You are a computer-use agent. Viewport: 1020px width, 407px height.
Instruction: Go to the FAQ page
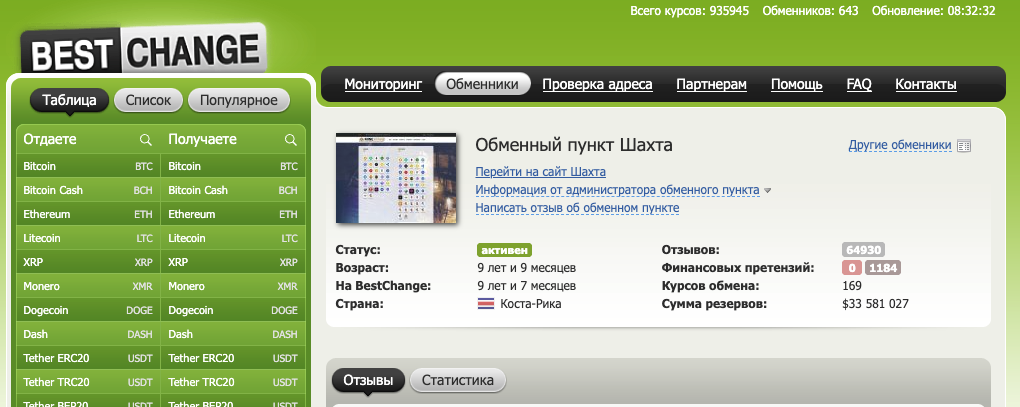(858, 84)
